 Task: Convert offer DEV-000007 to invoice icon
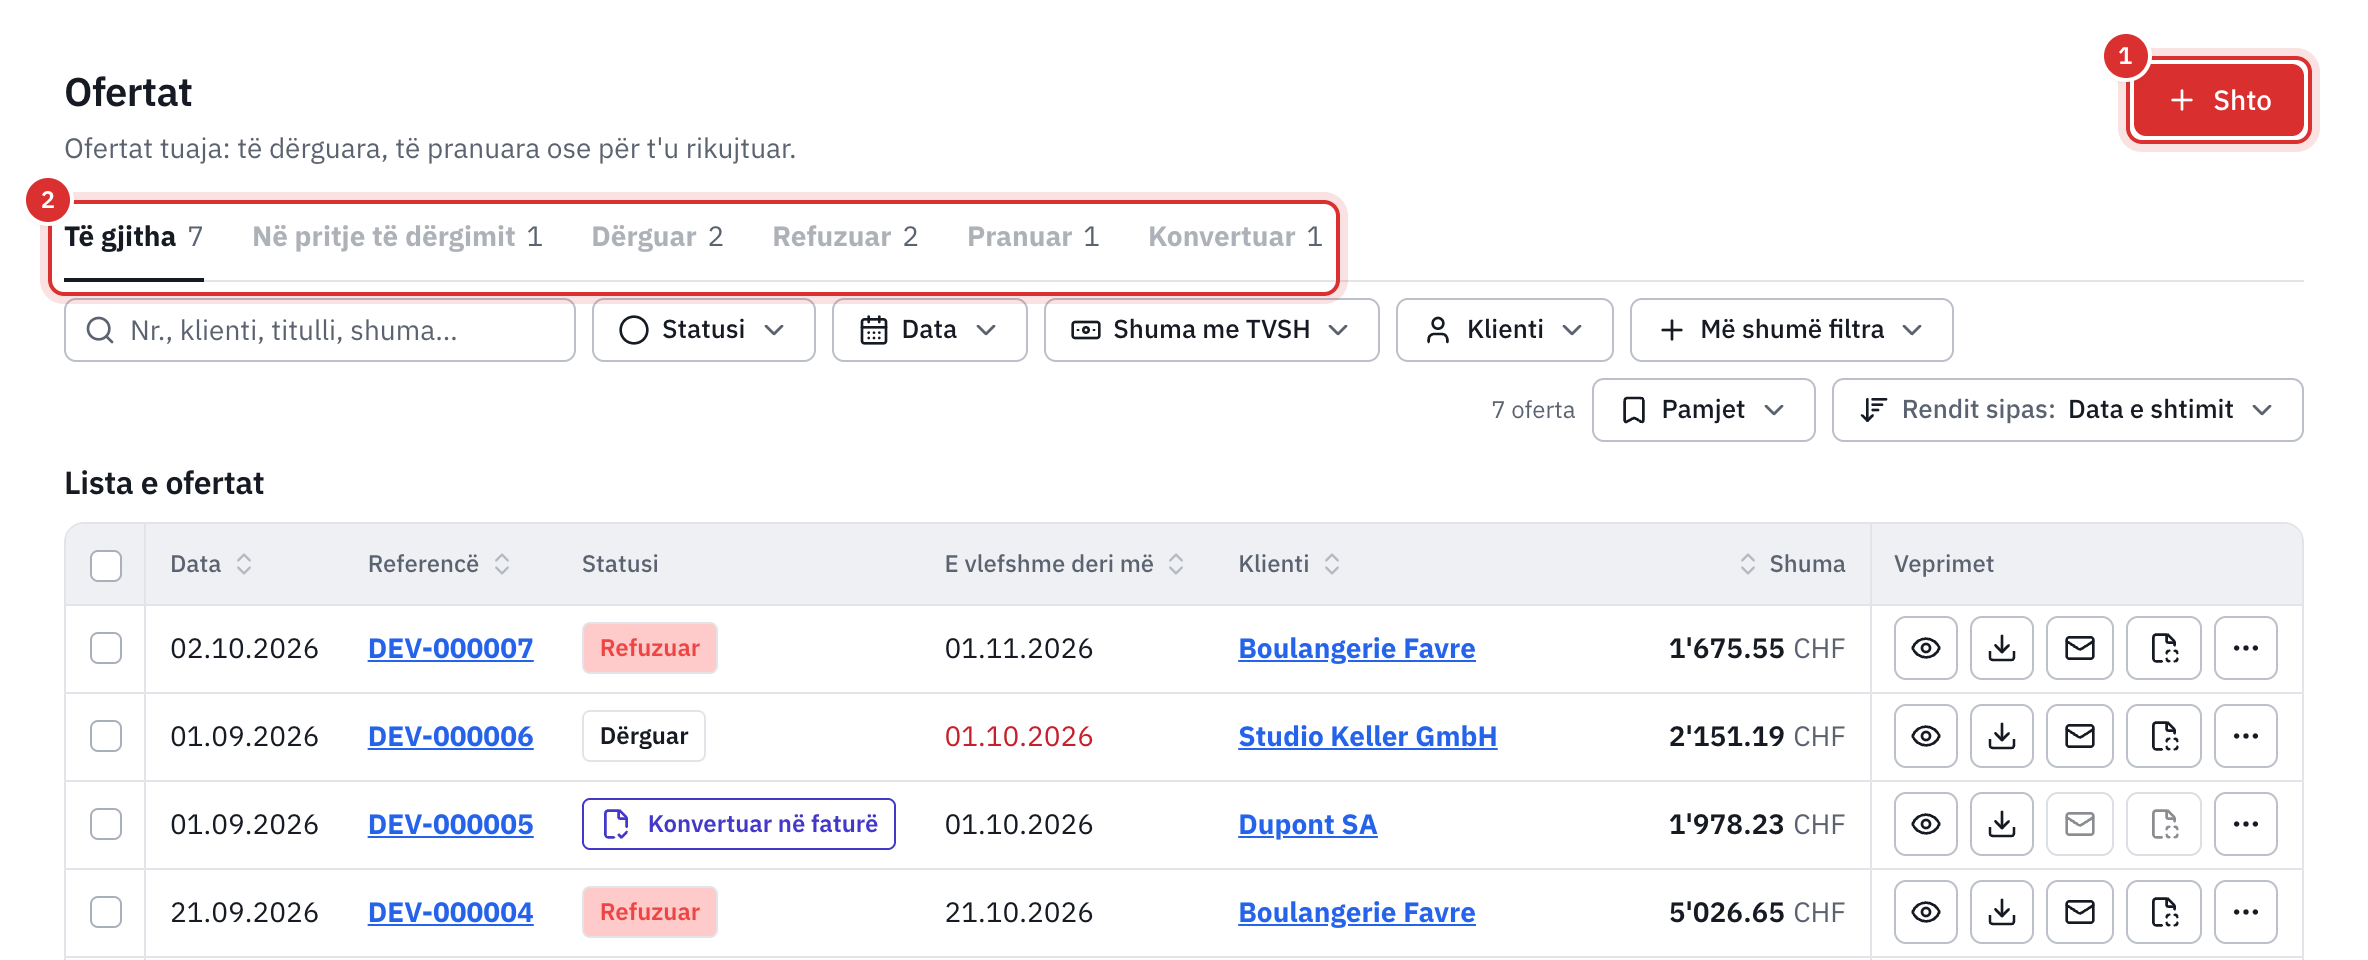pos(2164,648)
